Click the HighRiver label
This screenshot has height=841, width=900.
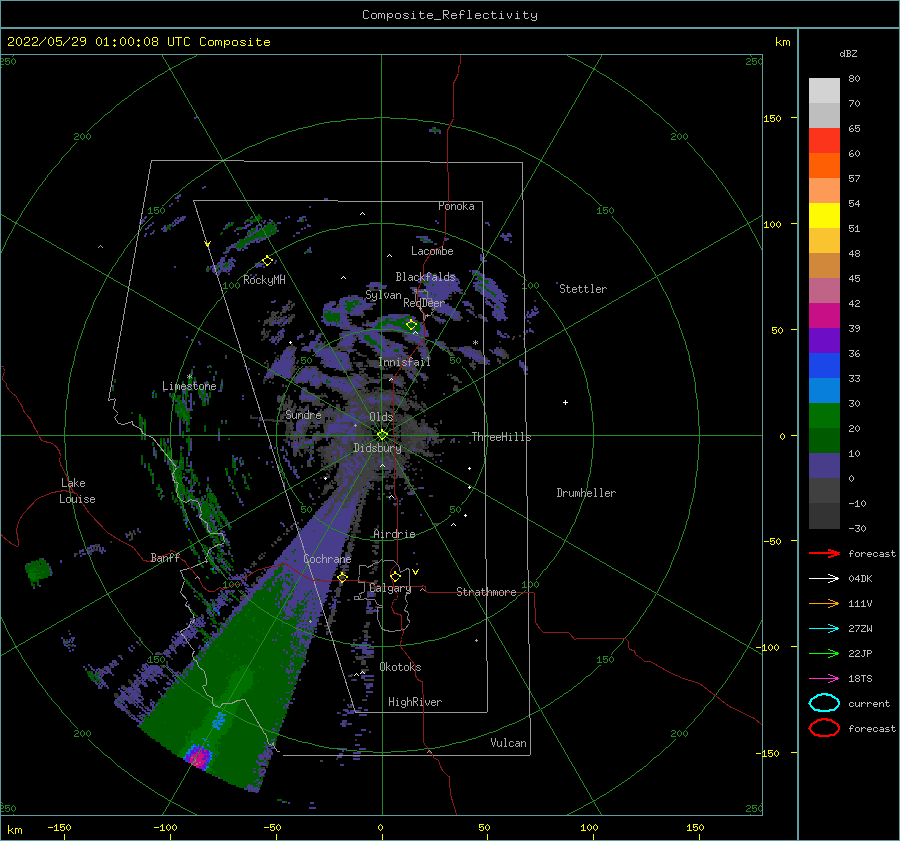pyautogui.click(x=415, y=702)
